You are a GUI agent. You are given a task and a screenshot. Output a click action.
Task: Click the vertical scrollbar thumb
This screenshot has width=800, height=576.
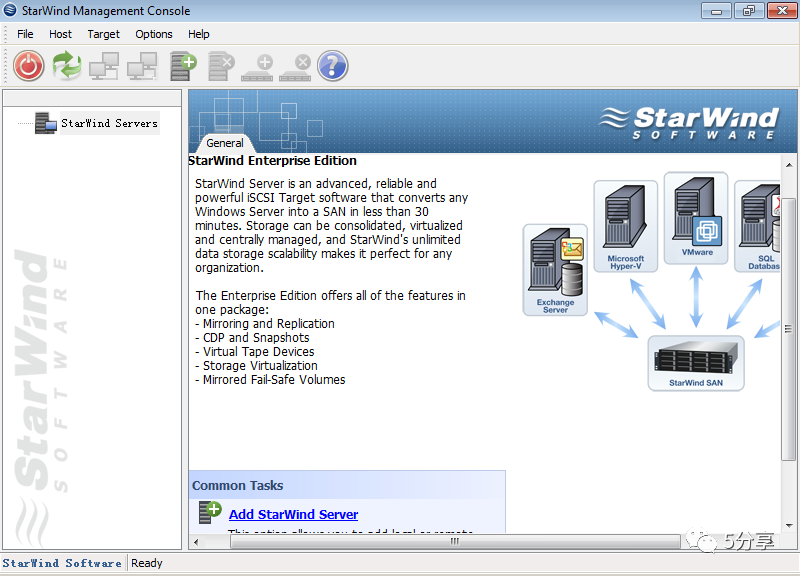[x=789, y=329]
